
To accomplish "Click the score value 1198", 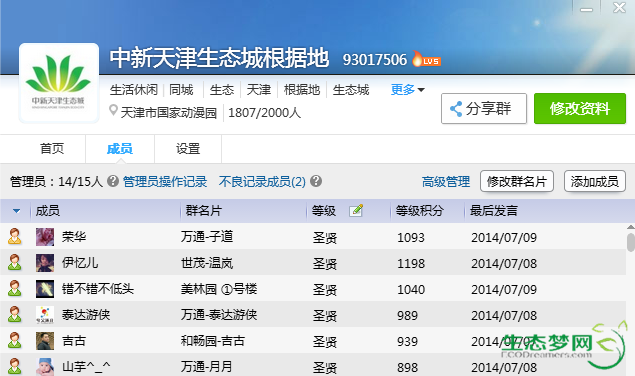I will (x=411, y=263).
